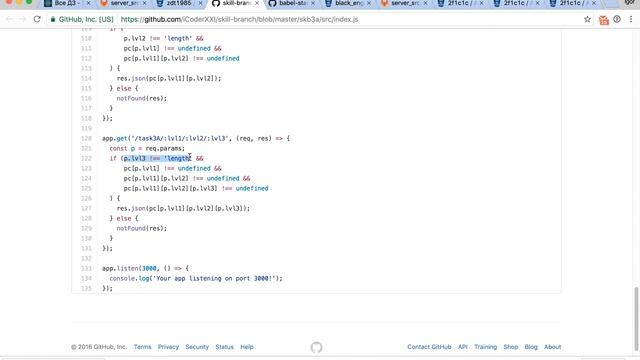
Task: Open the Chrome three-dot menu
Action: tap(631, 19)
